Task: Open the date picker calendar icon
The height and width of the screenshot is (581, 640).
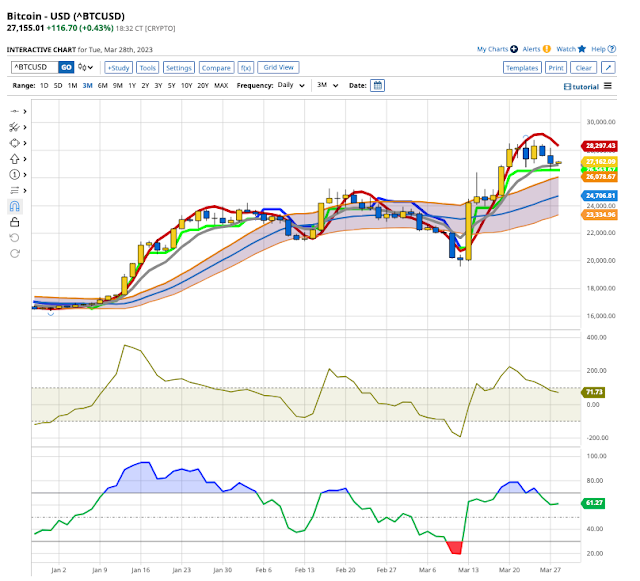Action: pyautogui.click(x=378, y=86)
